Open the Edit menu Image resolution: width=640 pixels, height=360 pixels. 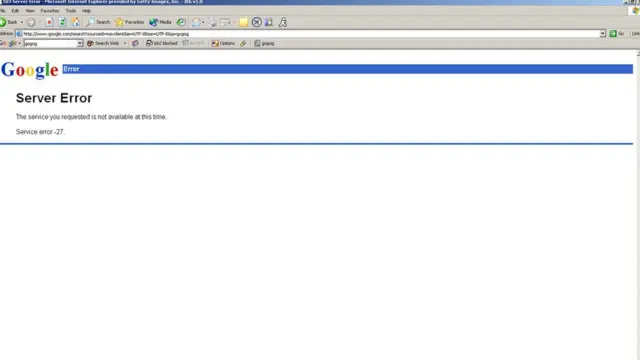[15, 11]
